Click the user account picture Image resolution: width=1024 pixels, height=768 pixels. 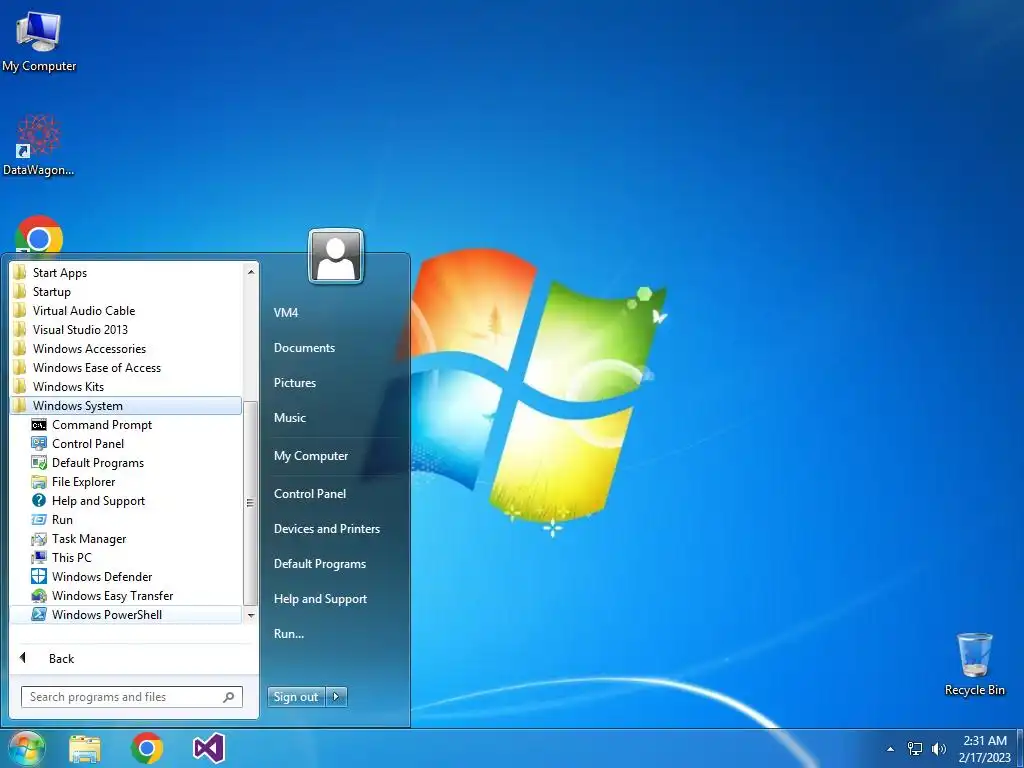[x=336, y=256]
